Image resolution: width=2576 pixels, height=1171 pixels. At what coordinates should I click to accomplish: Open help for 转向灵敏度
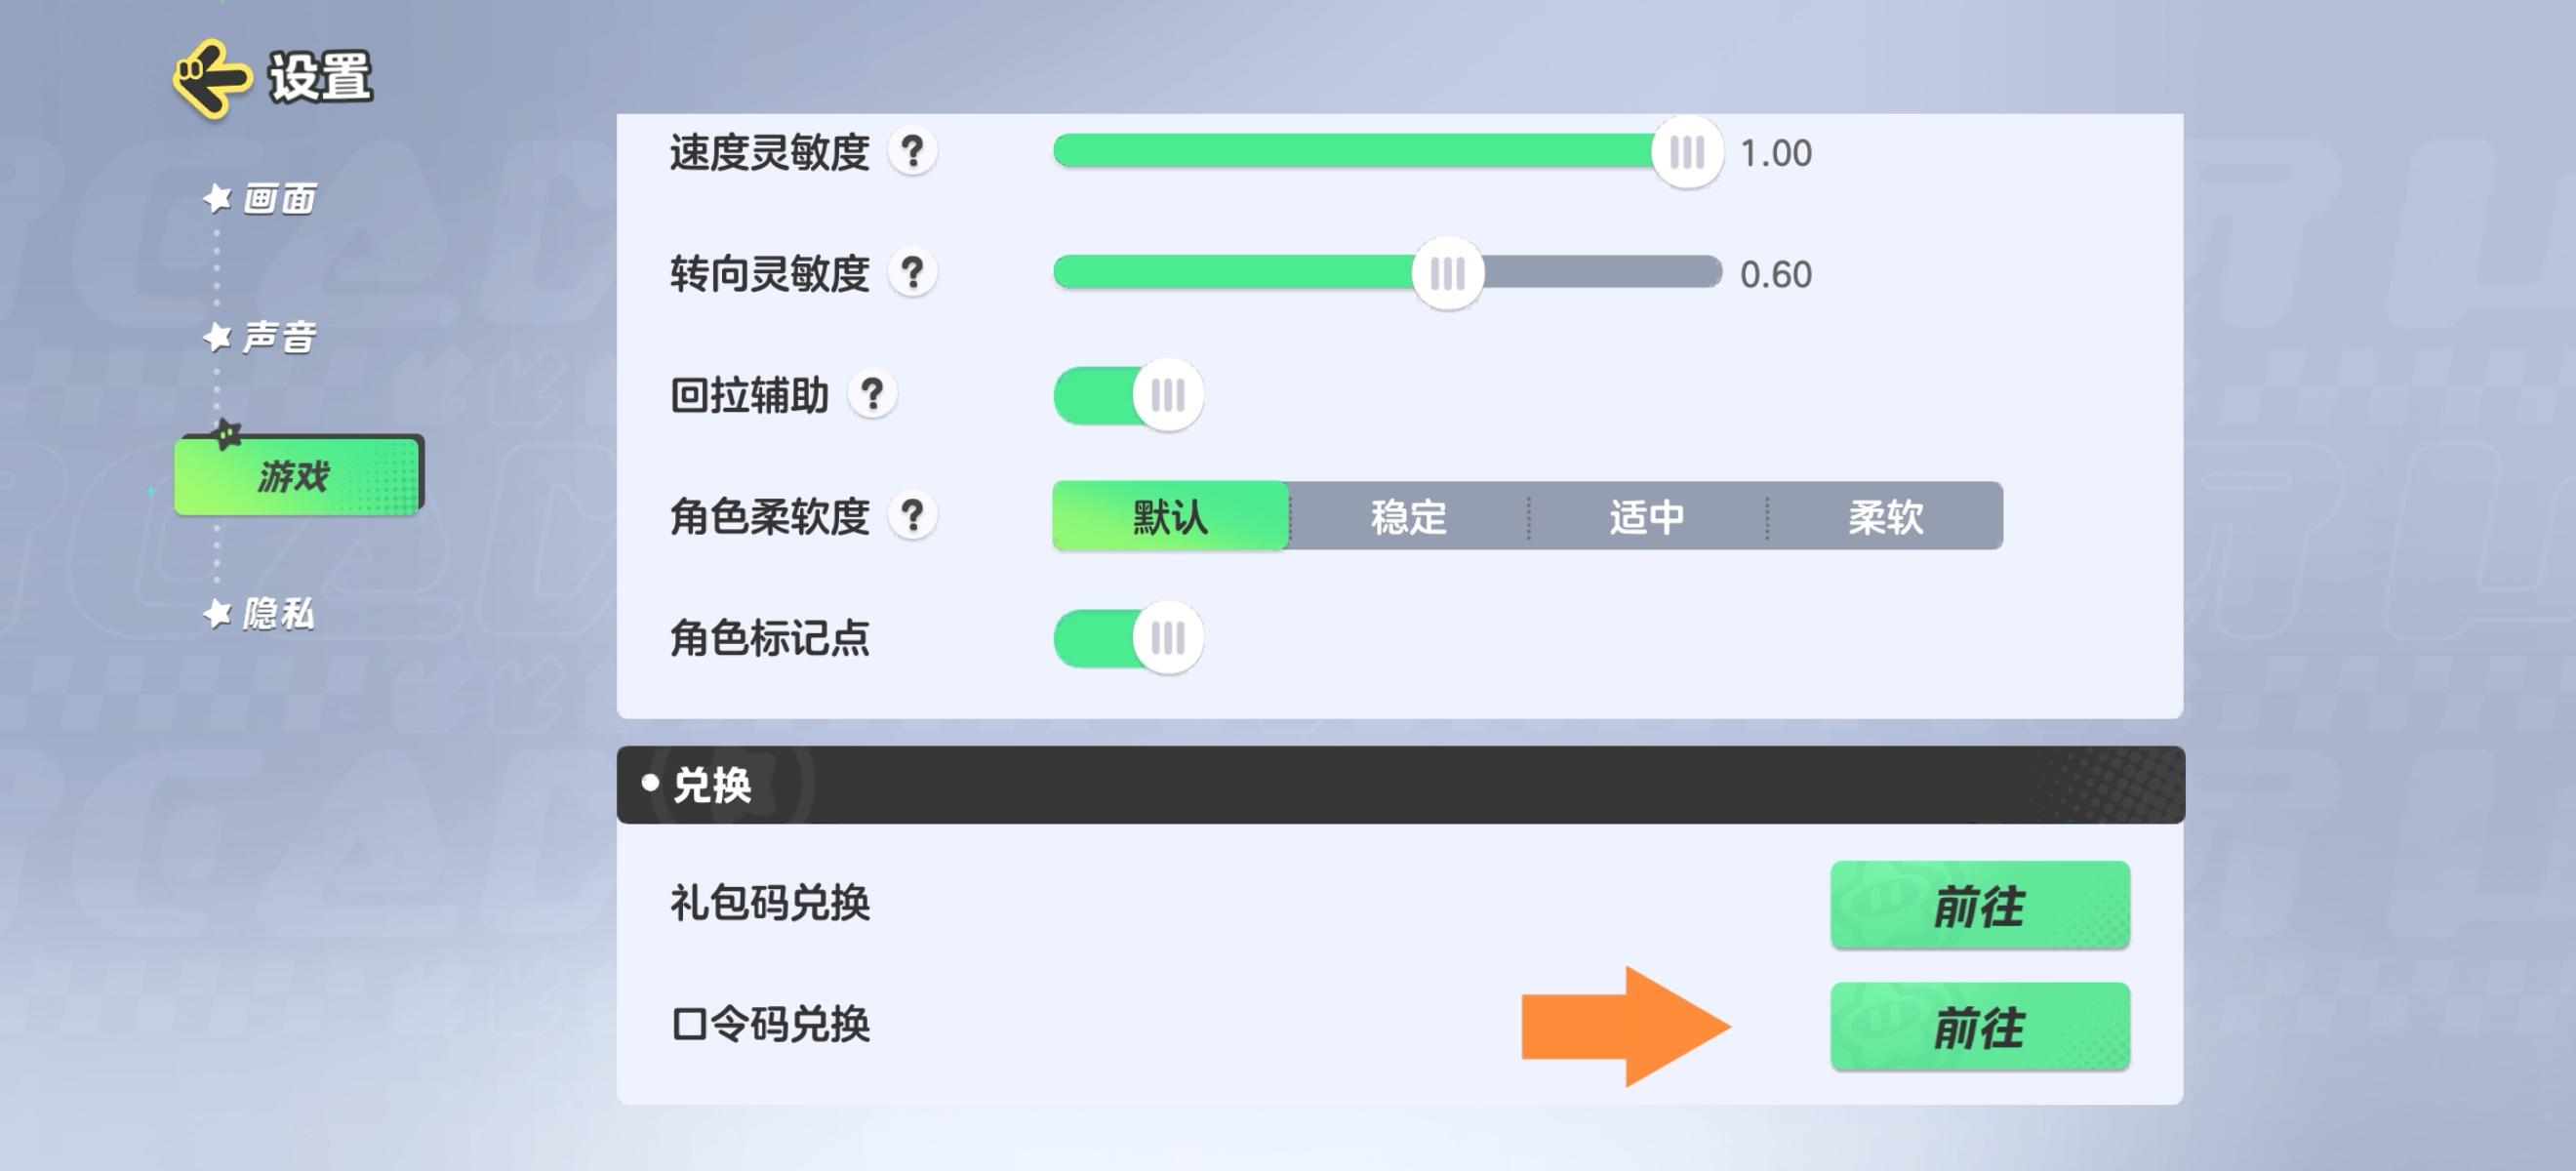point(912,273)
